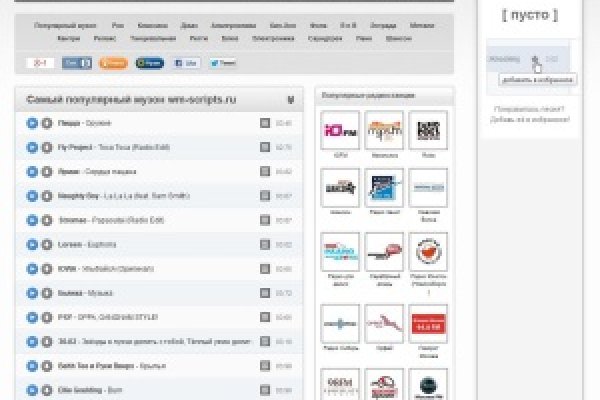
Task: Click the Facebook Like button
Action: (x=186, y=63)
